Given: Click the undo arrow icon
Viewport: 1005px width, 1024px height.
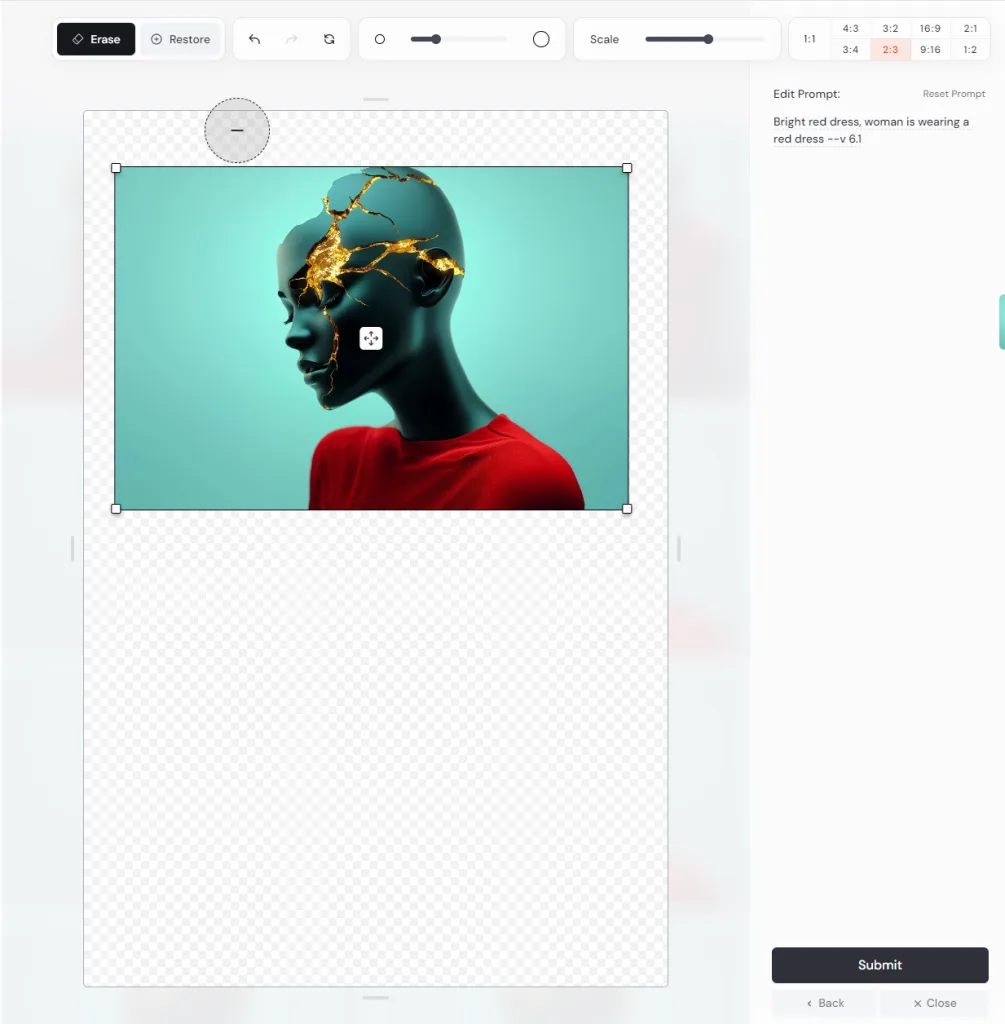Looking at the screenshot, I should point(254,39).
